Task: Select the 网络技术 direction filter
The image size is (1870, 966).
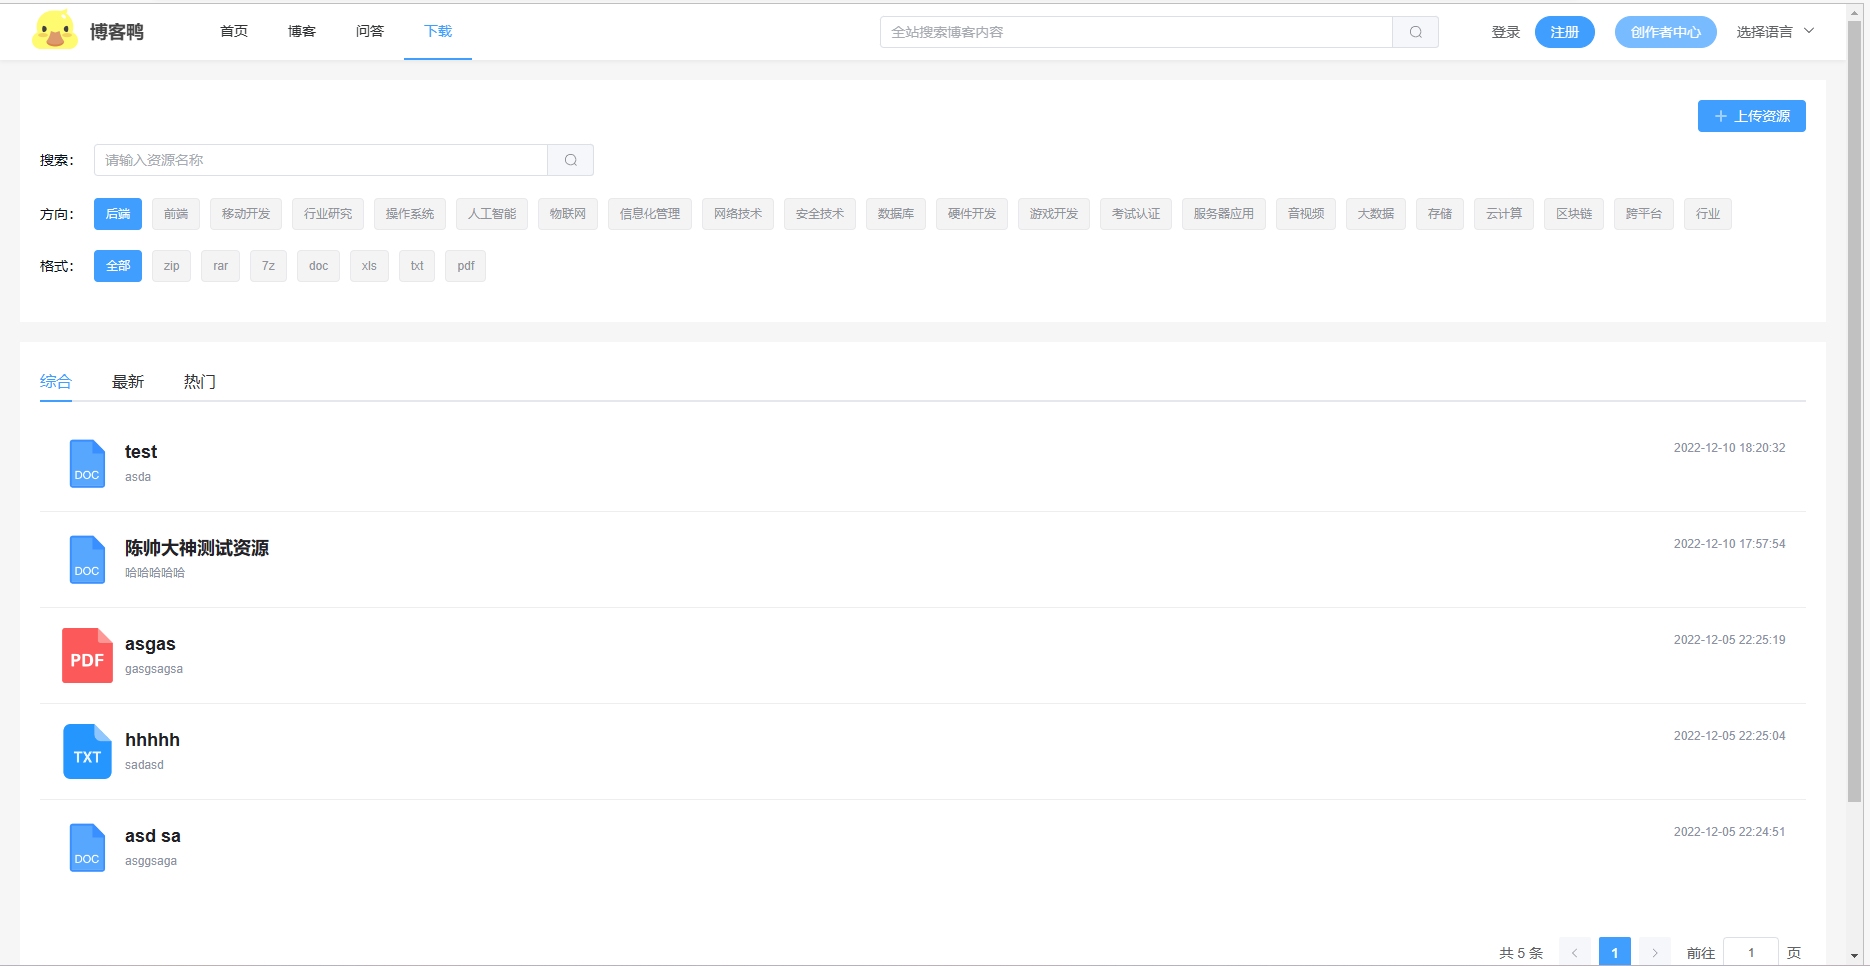Action: click(x=738, y=214)
